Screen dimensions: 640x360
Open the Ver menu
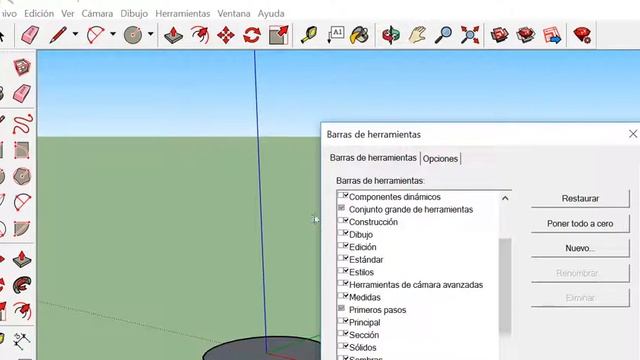pos(68,13)
